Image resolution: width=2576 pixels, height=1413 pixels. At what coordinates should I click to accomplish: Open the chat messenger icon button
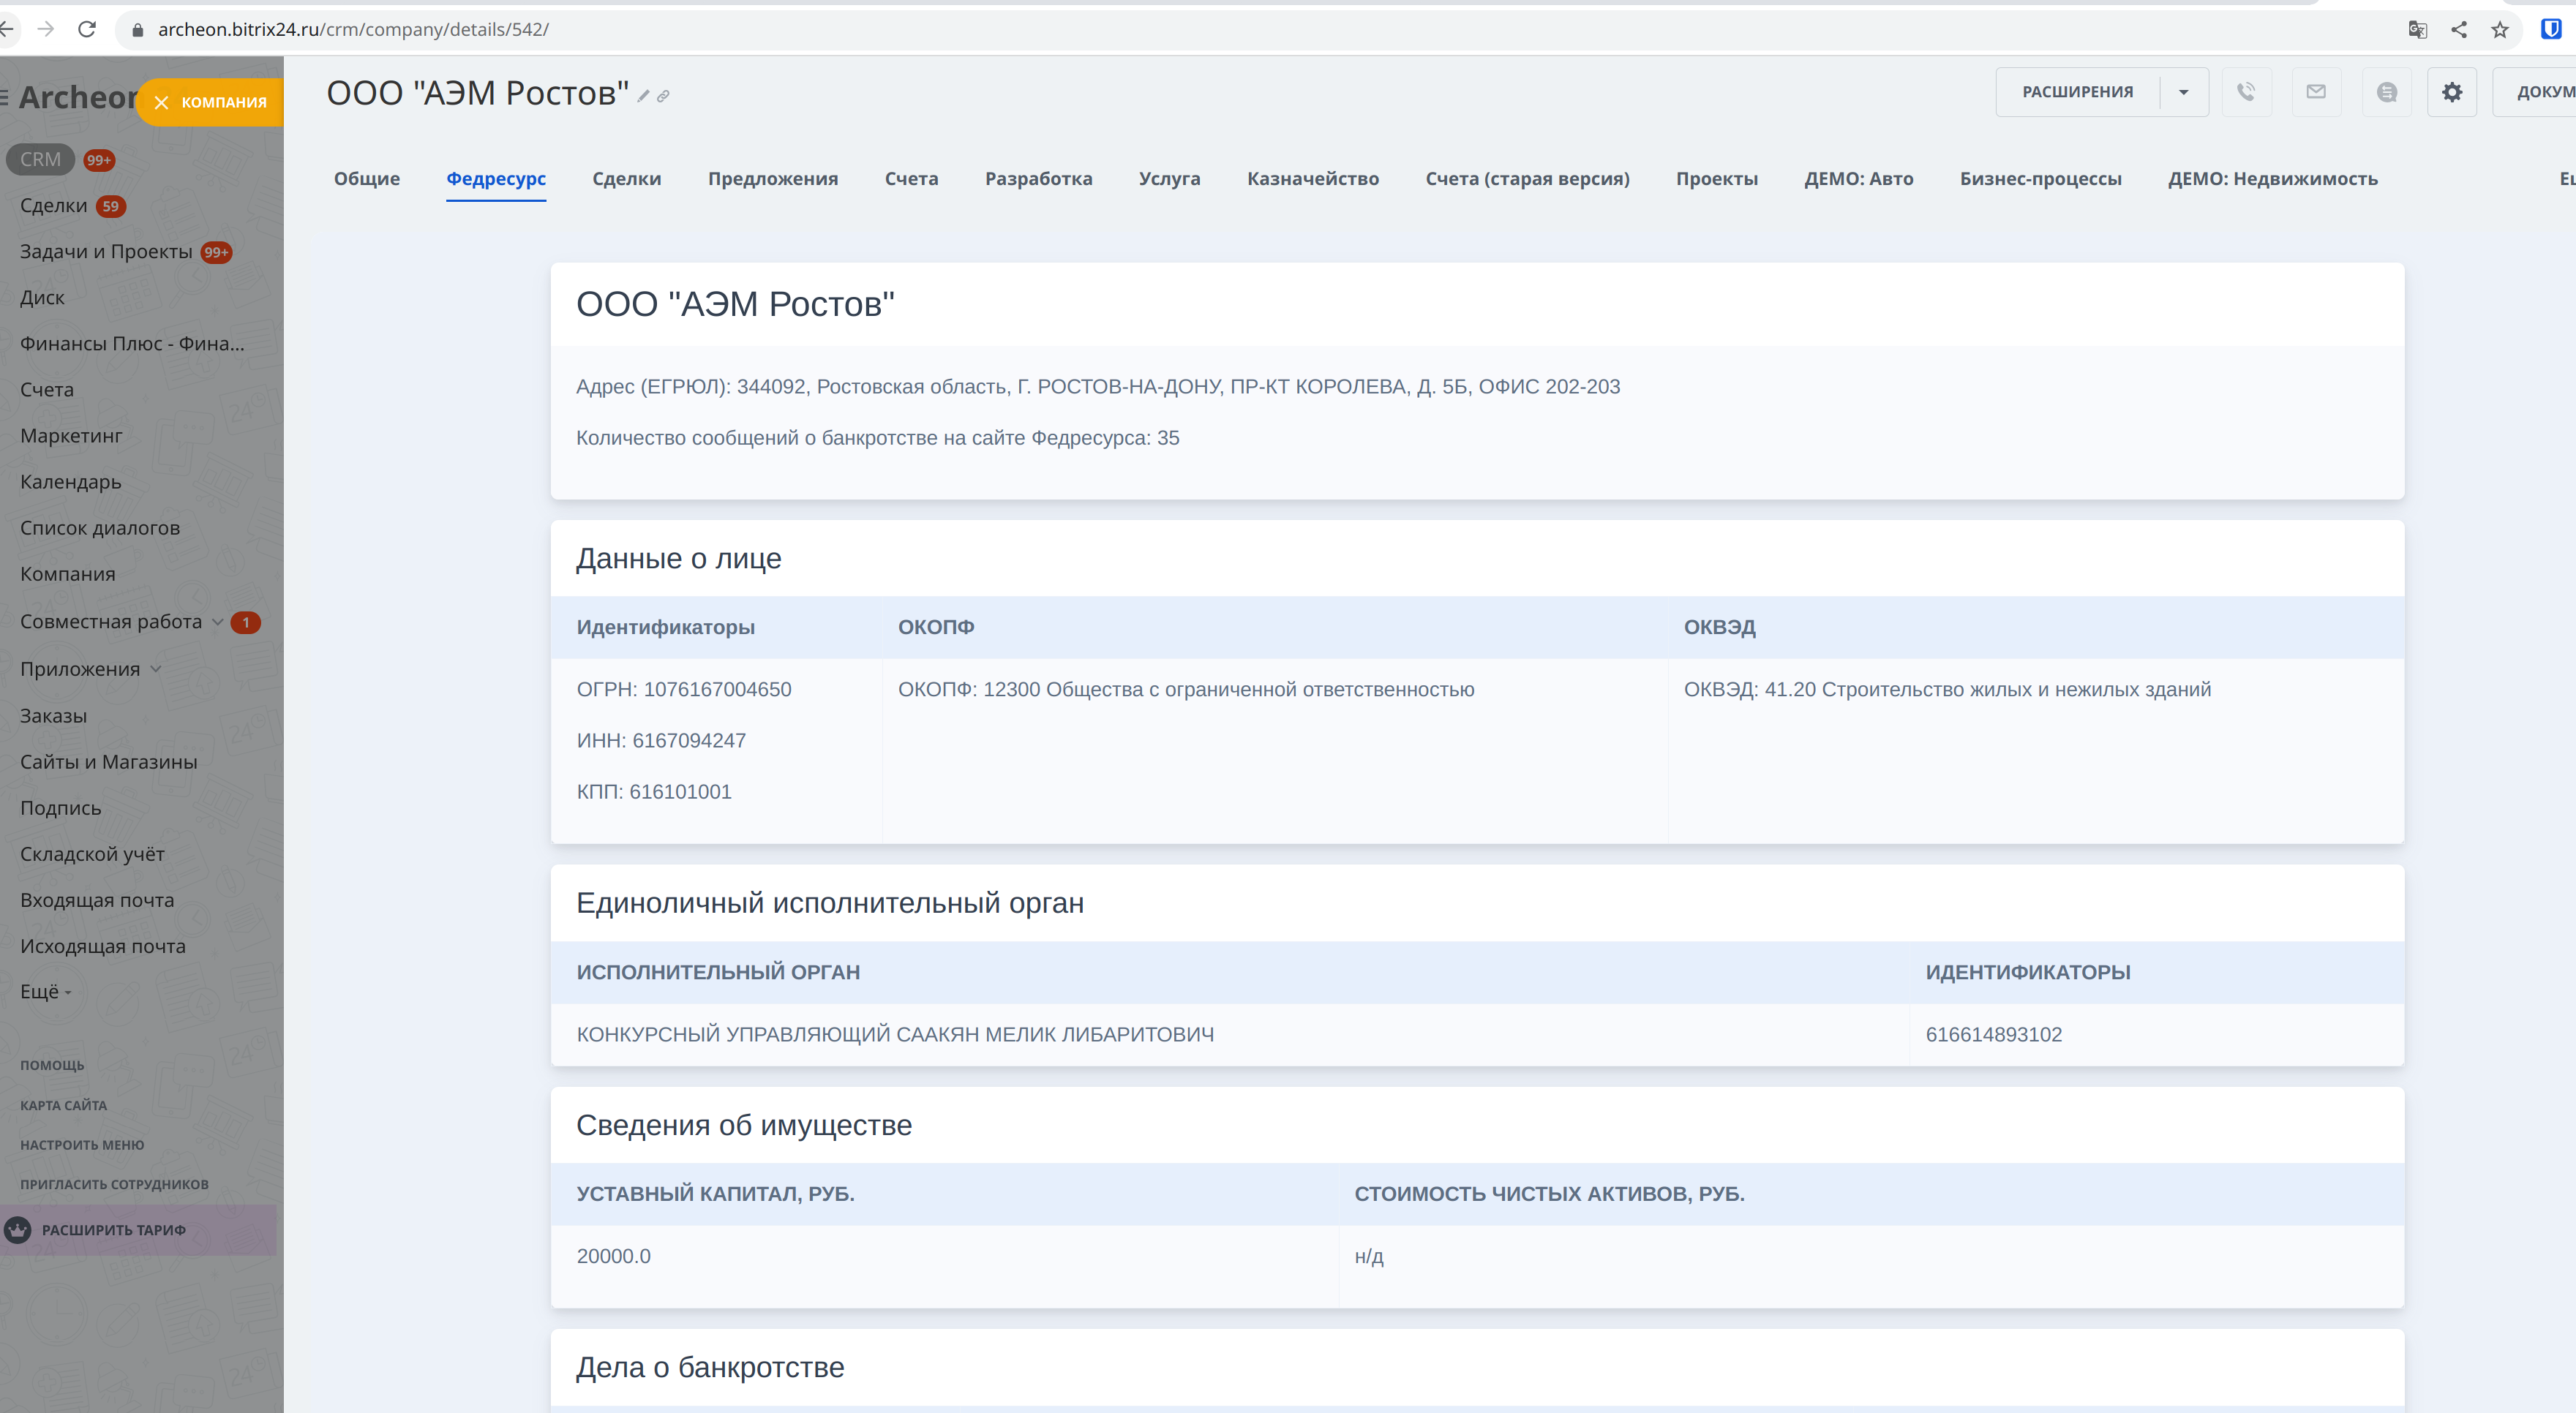tap(2386, 92)
